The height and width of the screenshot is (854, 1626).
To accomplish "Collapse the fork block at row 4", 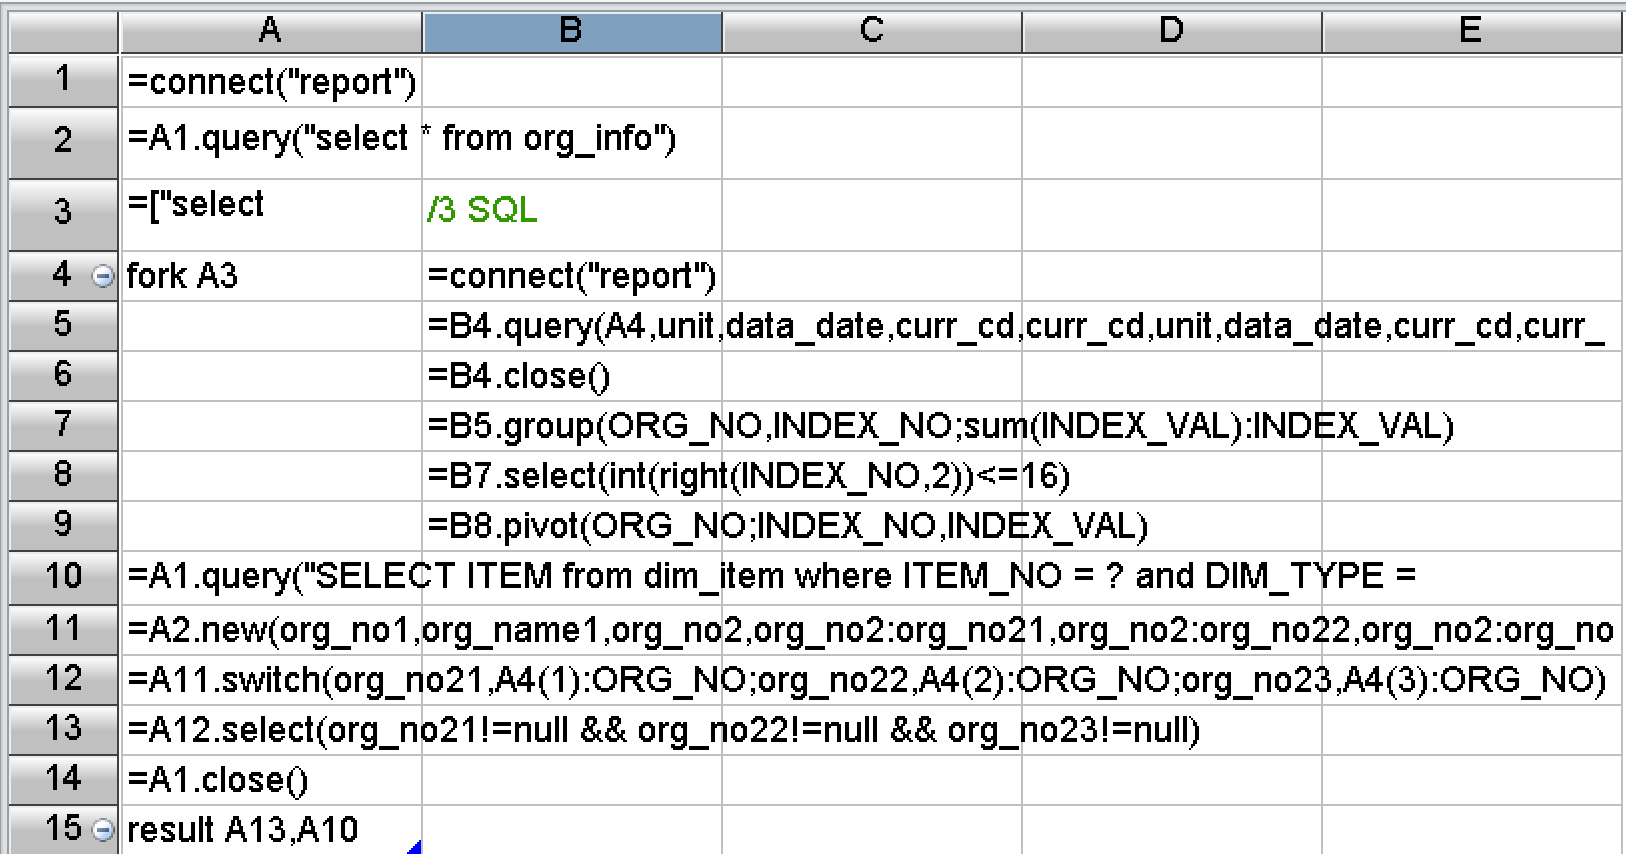I will pyautogui.click(x=103, y=276).
